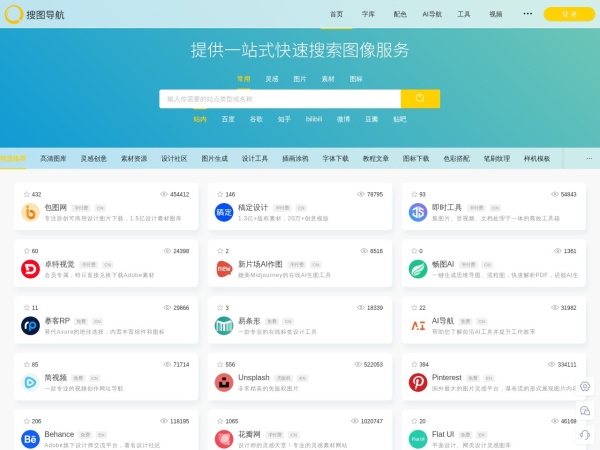Star the 卓特视觉 card
This screenshot has width=600, height=450.
coord(26,251)
